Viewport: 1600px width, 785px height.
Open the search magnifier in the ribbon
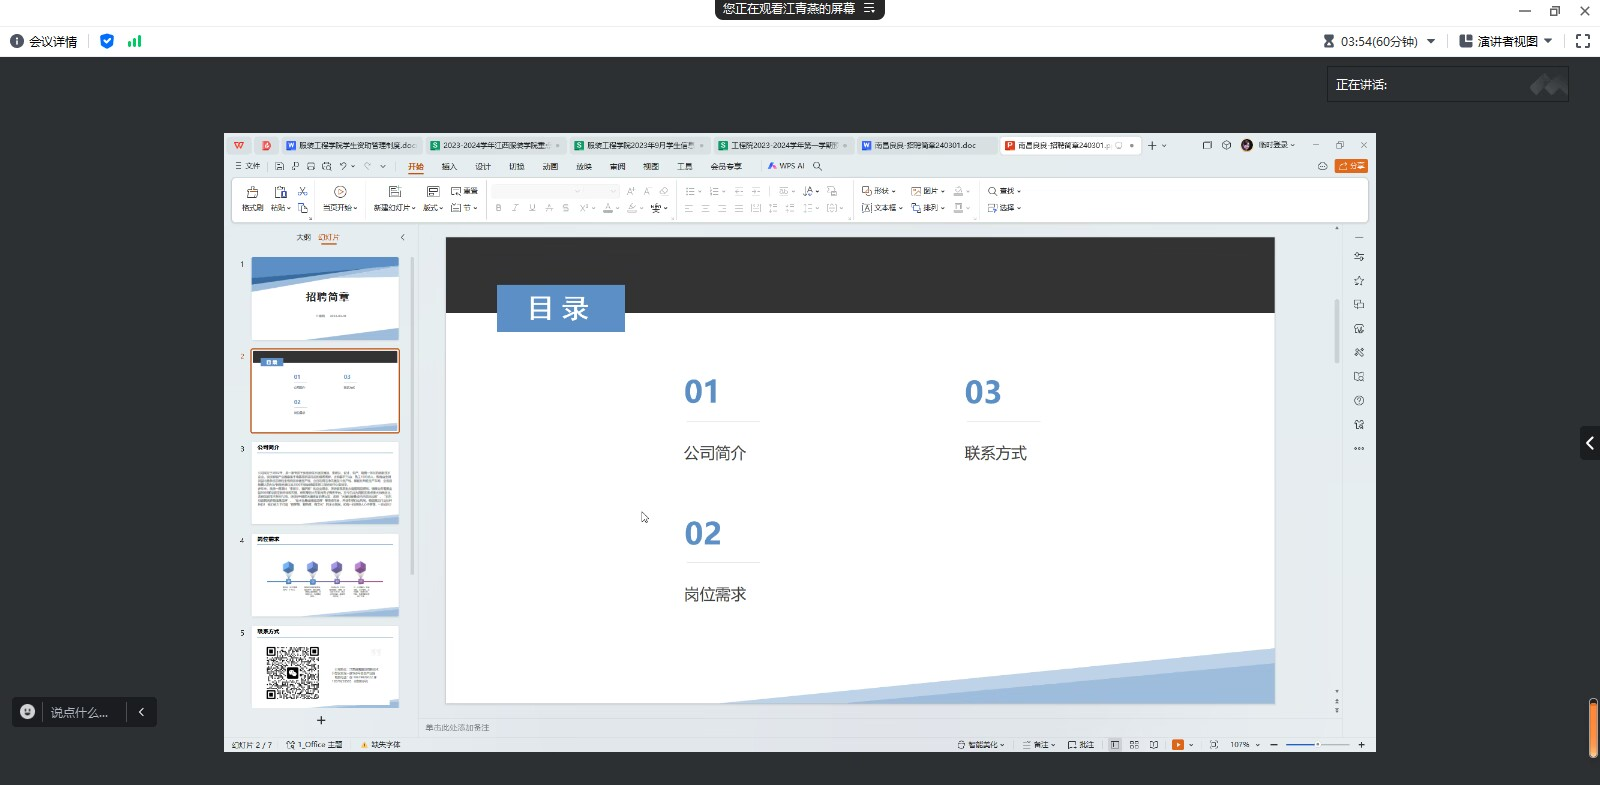[817, 166]
